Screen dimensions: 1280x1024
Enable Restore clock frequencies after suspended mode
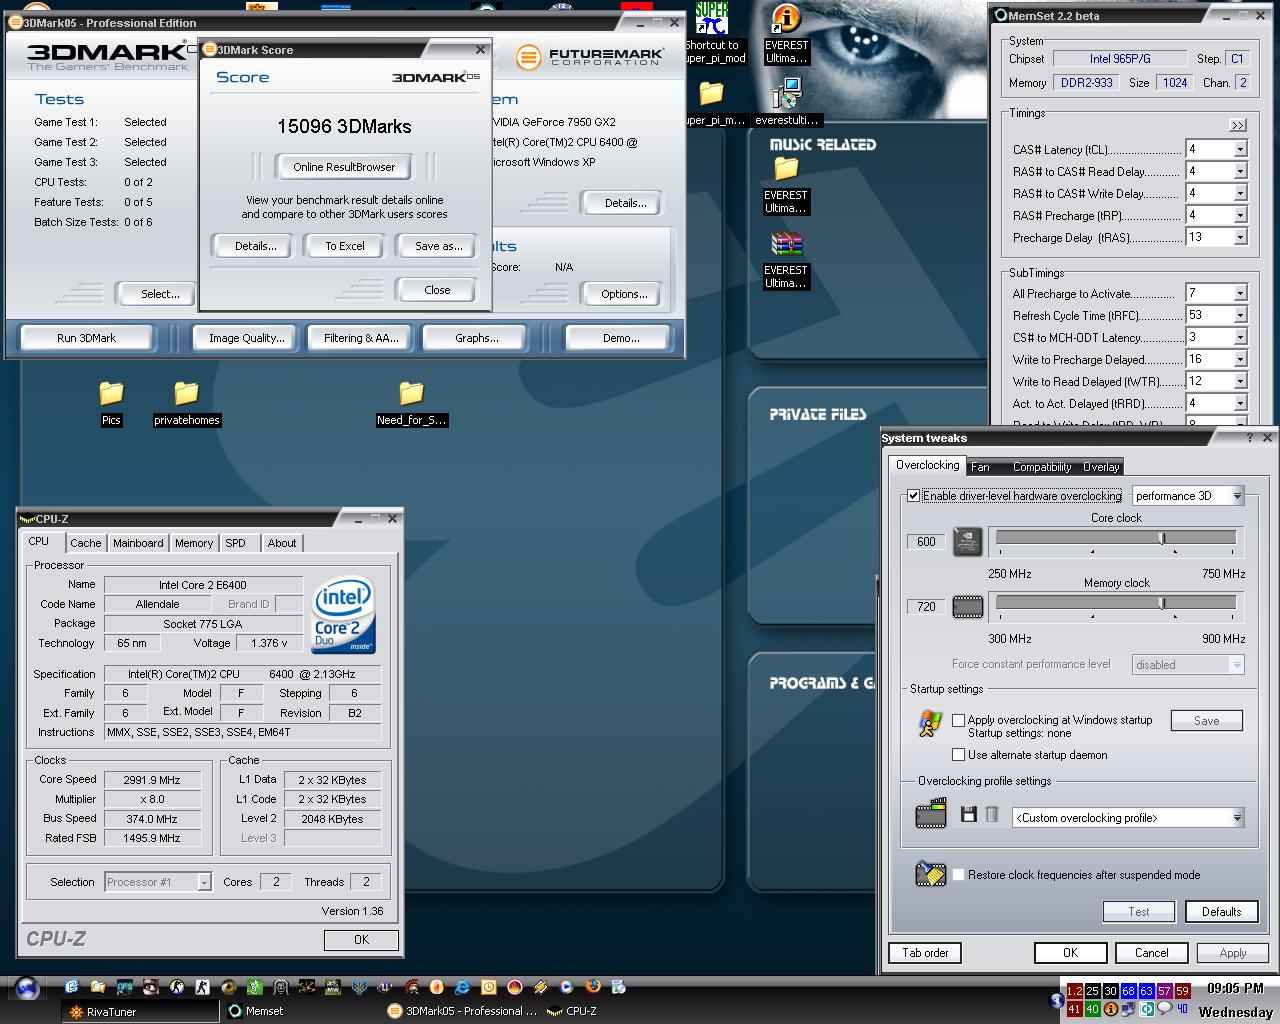[959, 875]
